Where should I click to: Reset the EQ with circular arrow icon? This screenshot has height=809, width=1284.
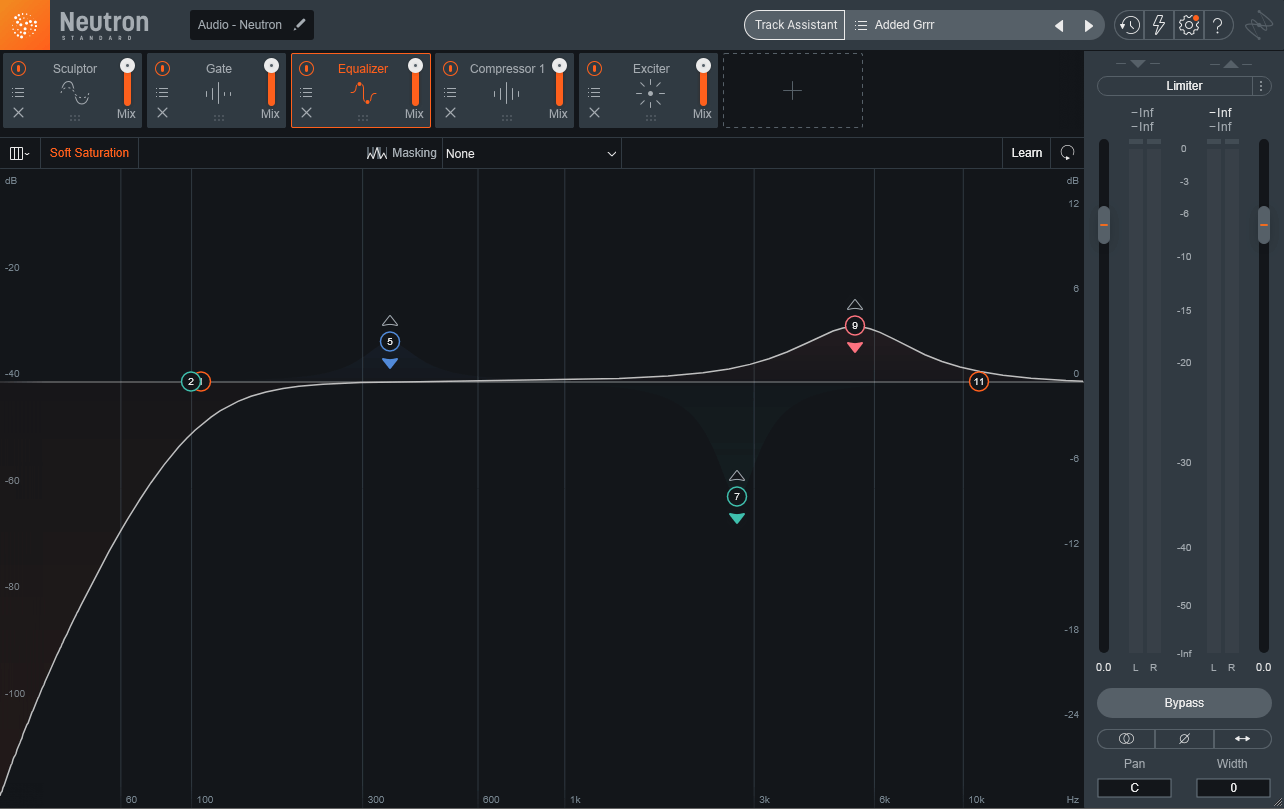1068,153
